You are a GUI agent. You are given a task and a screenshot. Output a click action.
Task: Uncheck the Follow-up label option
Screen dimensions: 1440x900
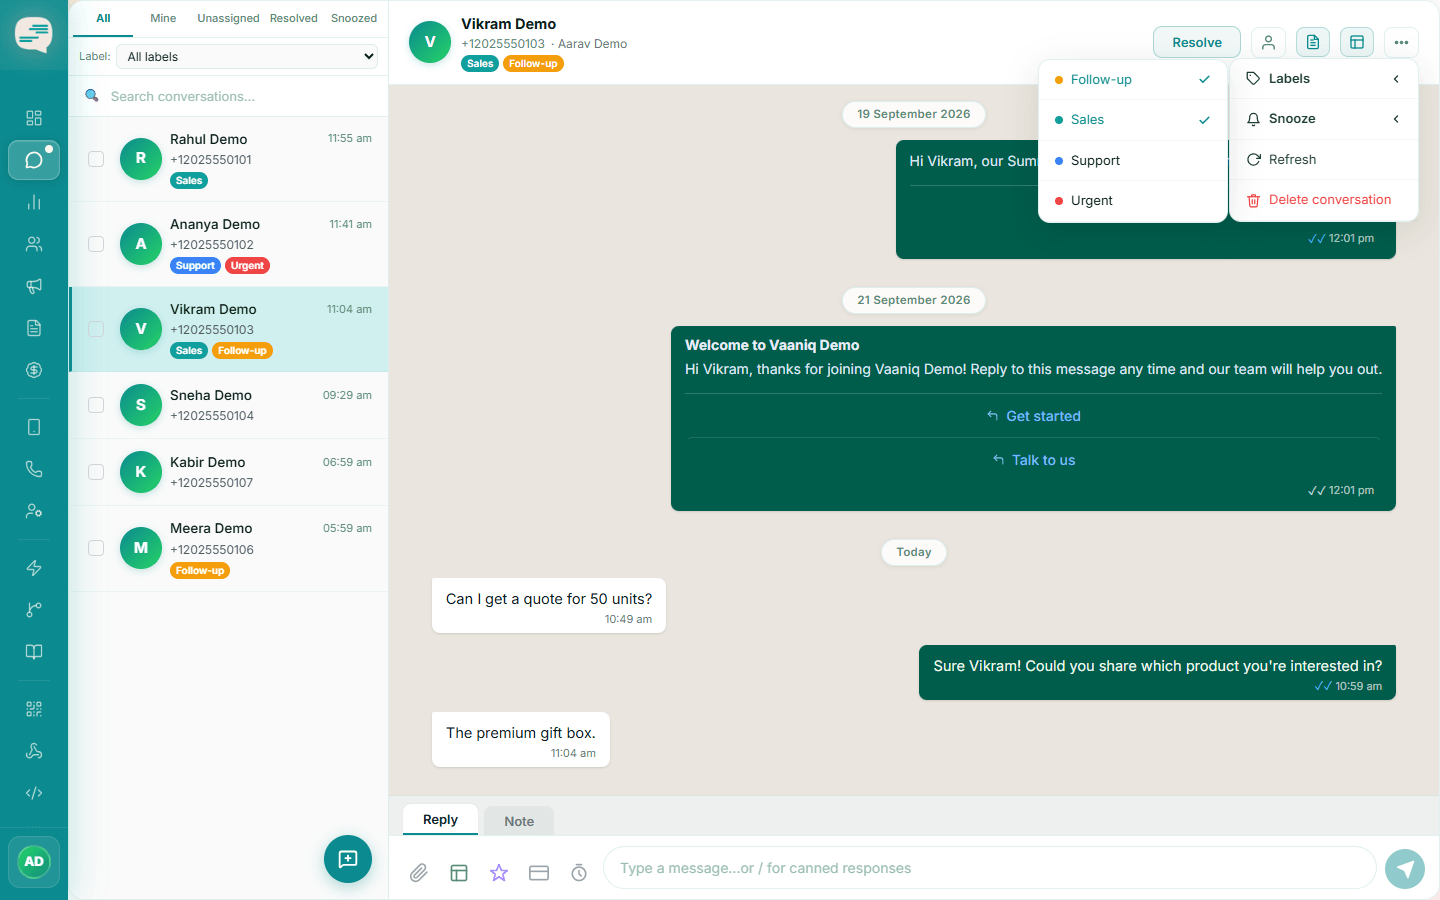pyautogui.click(x=1133, y=80)
